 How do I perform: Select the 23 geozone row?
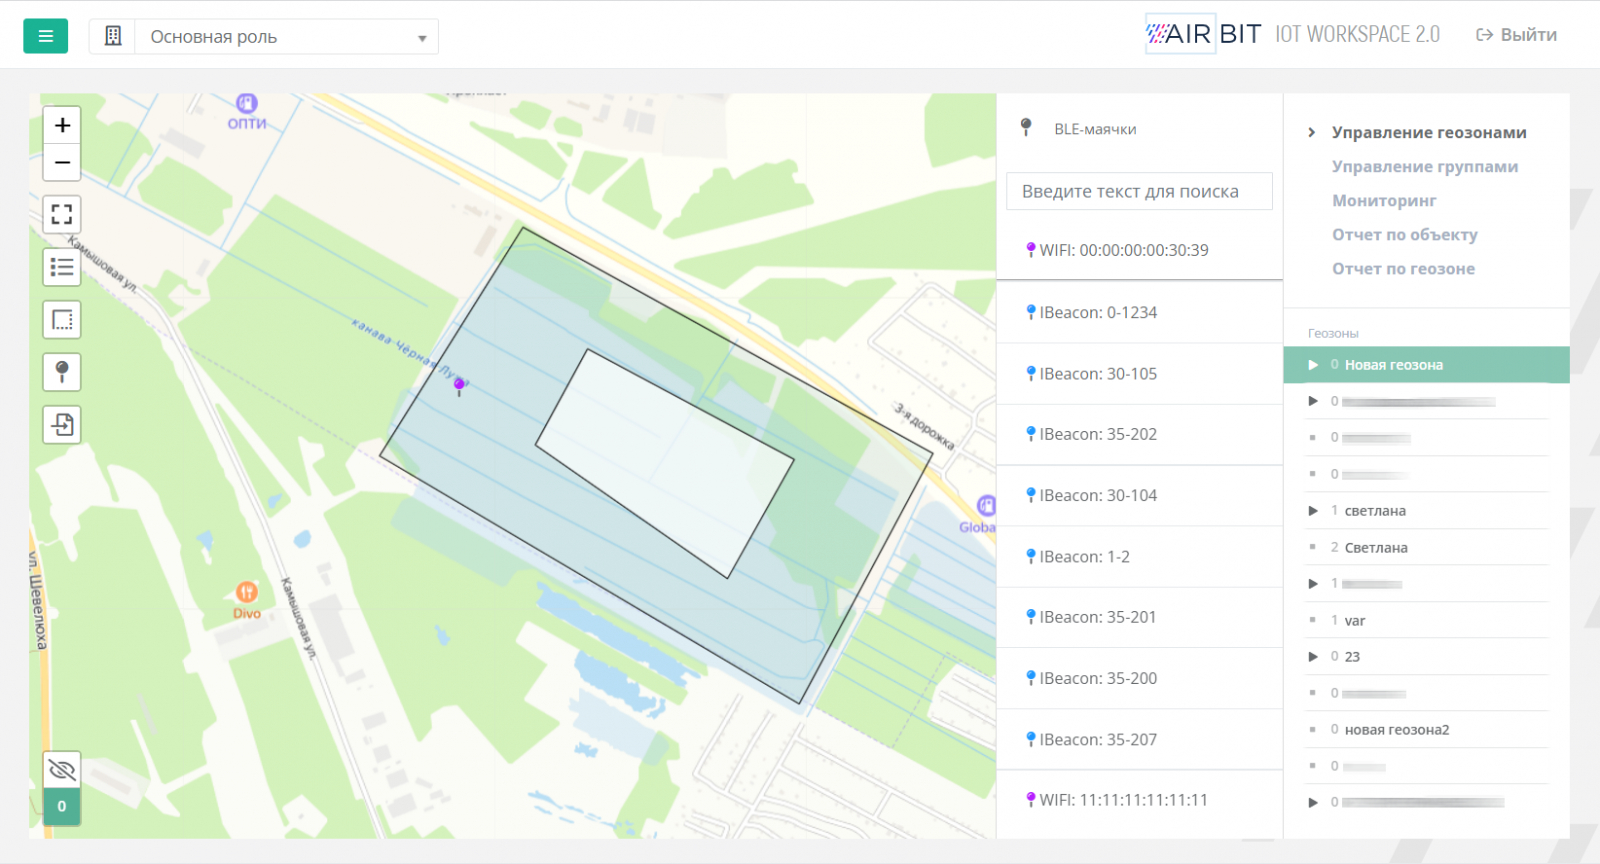pos(1427,657)
